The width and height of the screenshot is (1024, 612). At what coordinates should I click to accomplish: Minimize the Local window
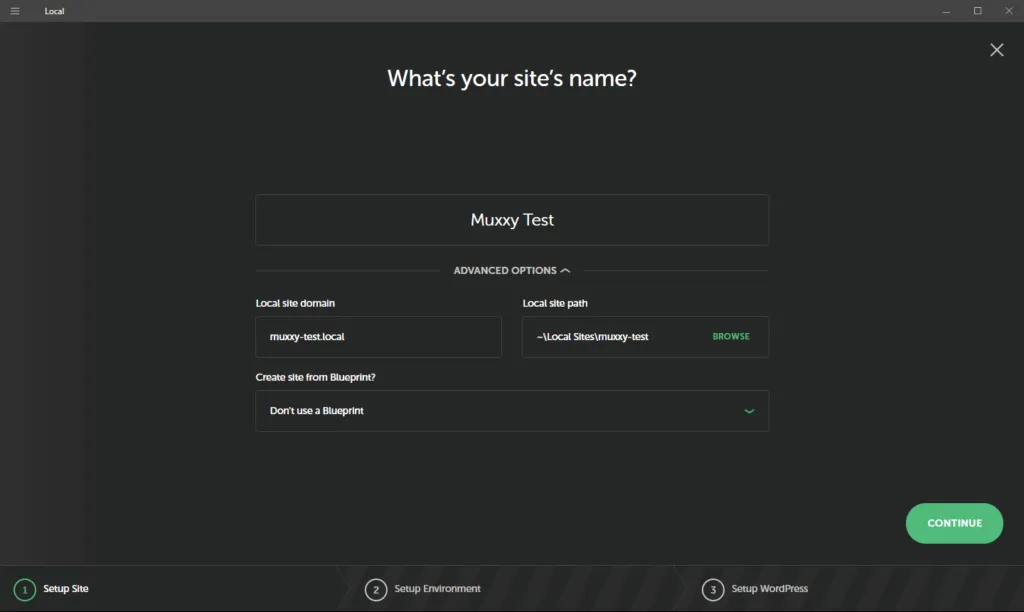[946, 11]
